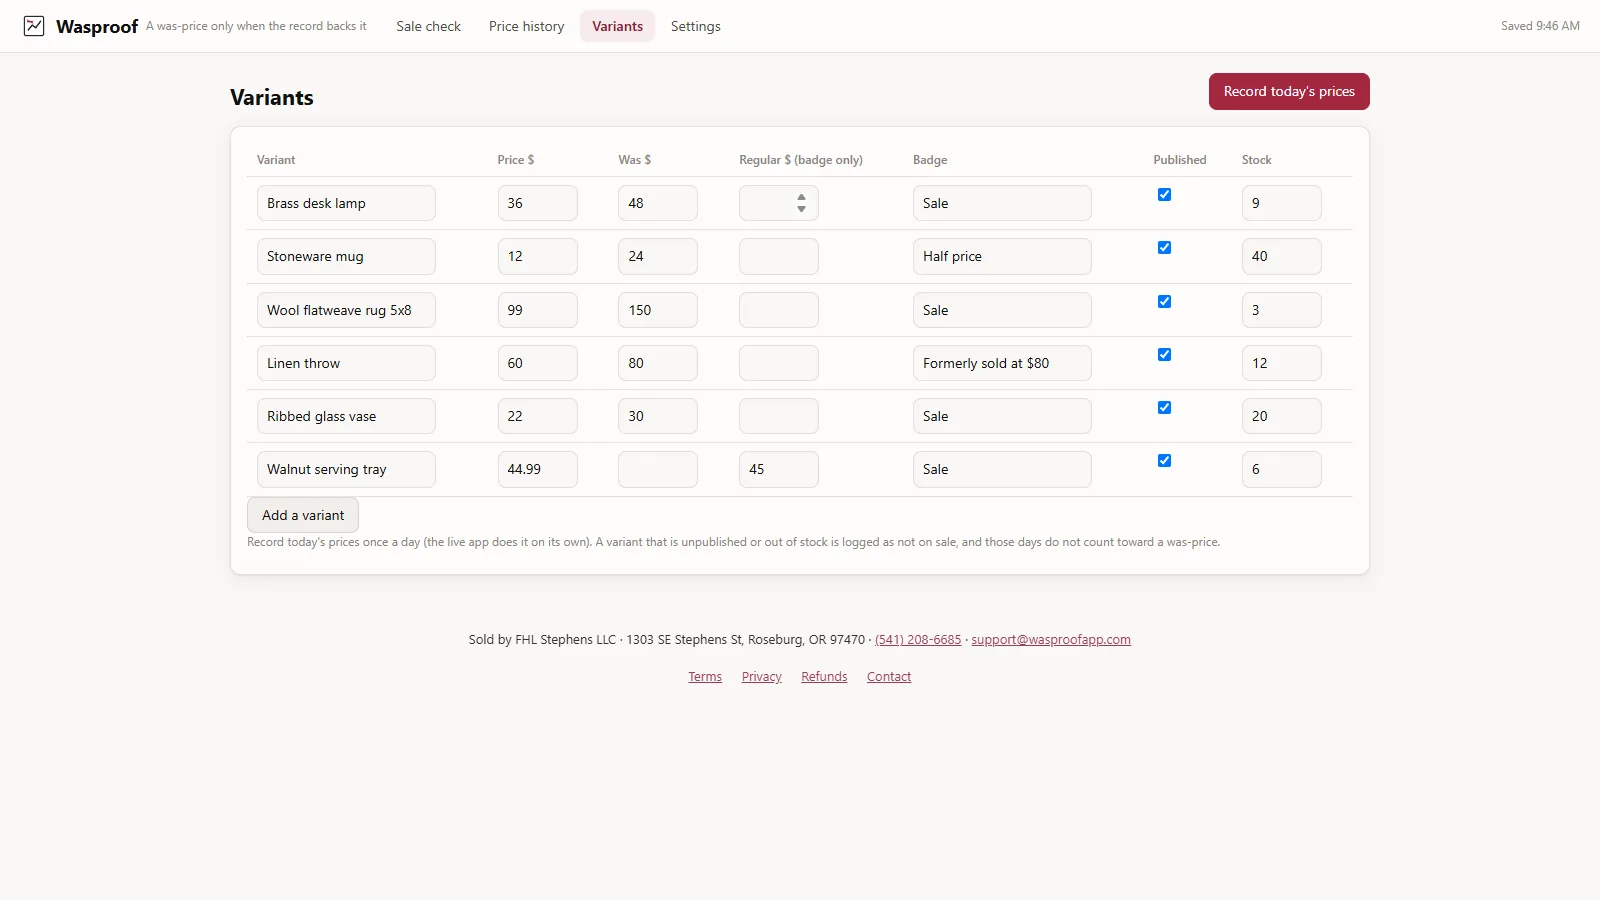Click the Wasproof brand name

(97, 26)
